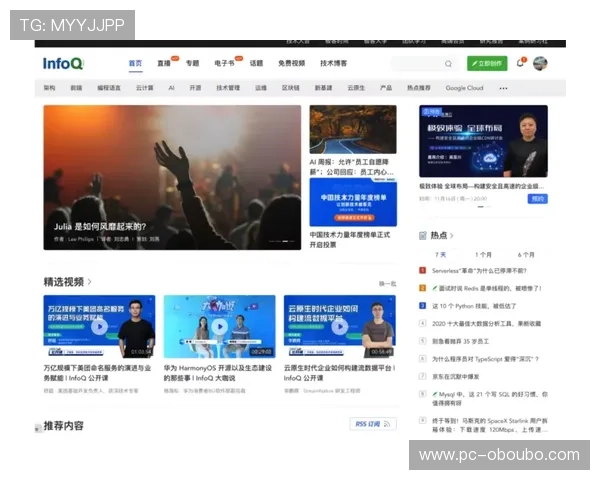Open 中国技术力量年度榜单正式开启投票 link
This screenshot has width=600, height=480.
click(x=350, y=240)
